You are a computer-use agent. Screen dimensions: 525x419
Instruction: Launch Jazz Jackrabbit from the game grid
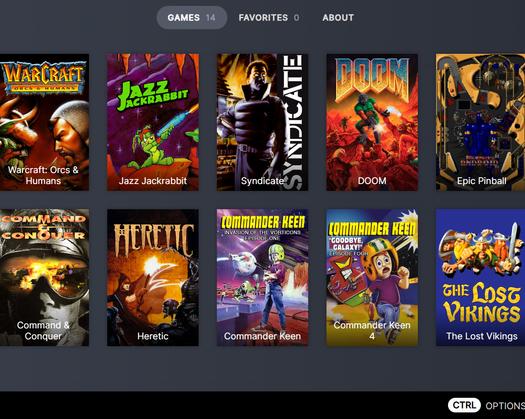click(153, 122)
